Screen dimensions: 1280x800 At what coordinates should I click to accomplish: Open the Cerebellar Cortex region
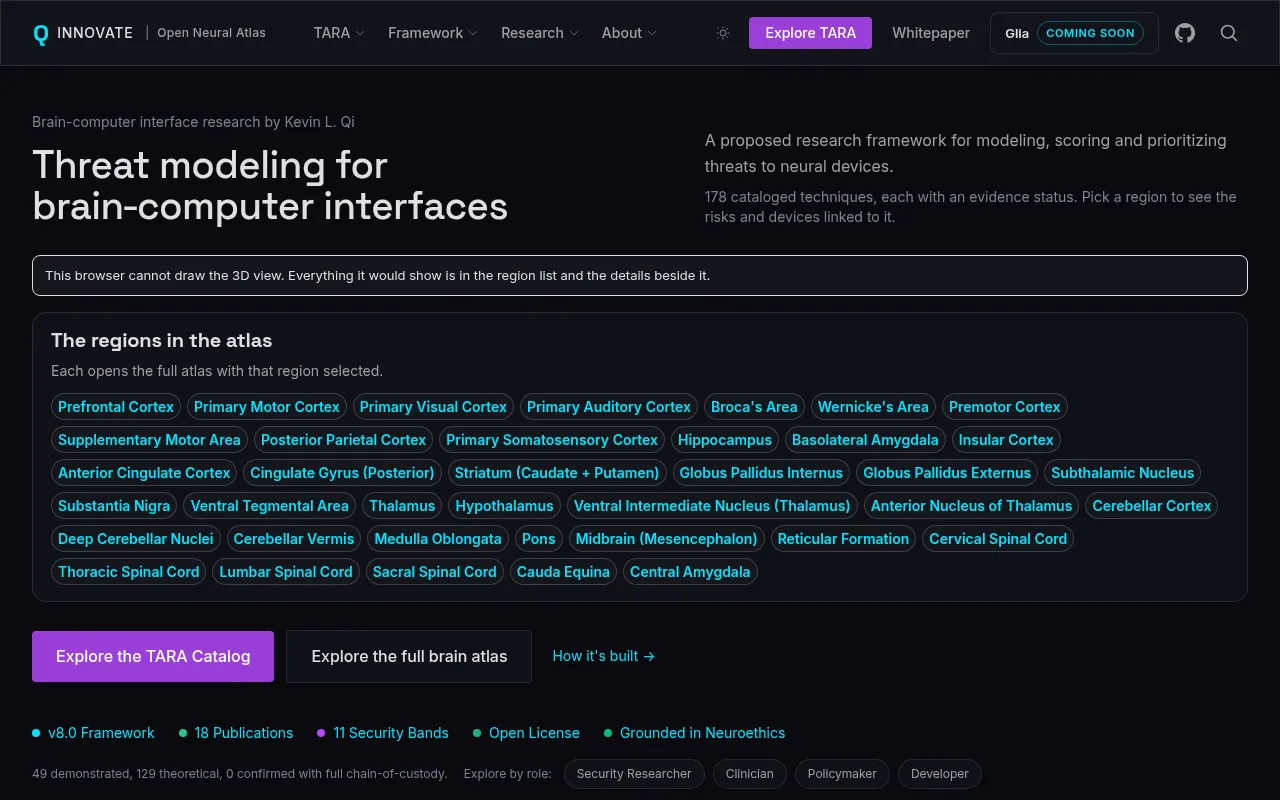[1152, 506]
